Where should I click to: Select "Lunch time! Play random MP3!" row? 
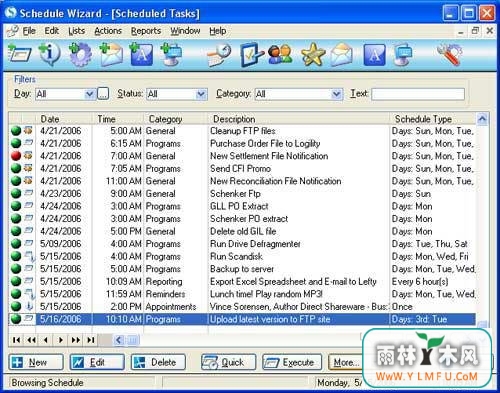point(242,294)
